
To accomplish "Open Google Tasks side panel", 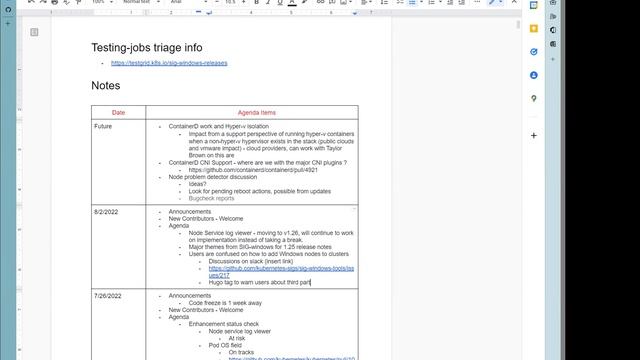I will click(533, 52).
